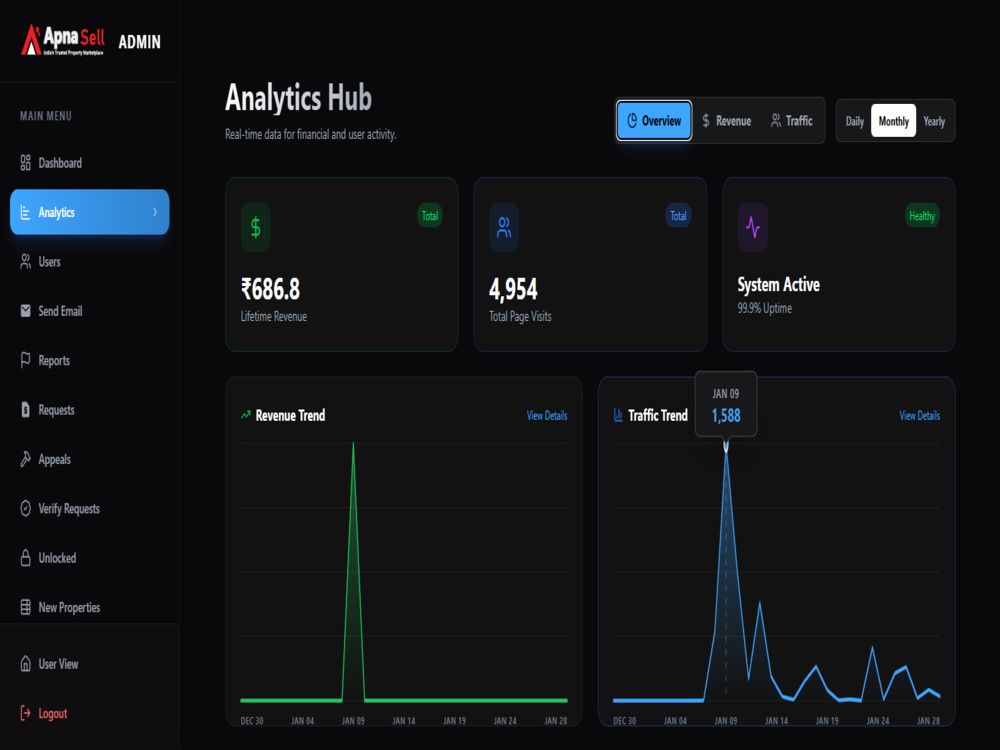The width and height of the screenshot is (1000, 750).
Task: Click the Verify Requests badge icon
Action: (26, 508)
